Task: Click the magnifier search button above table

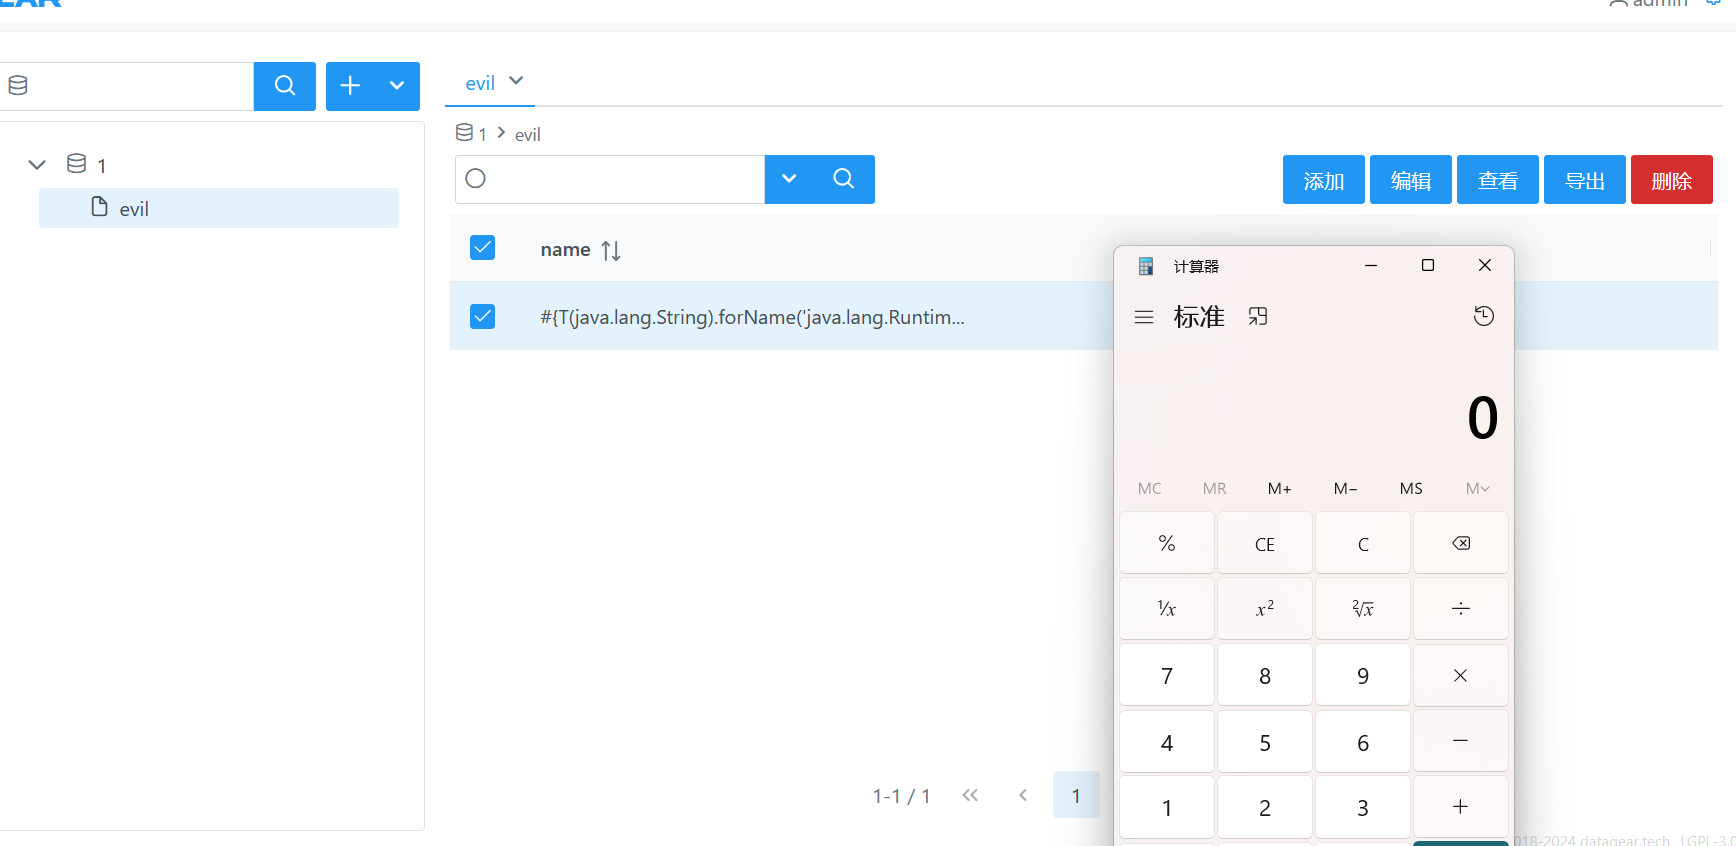Action: [x=844, y=179]
